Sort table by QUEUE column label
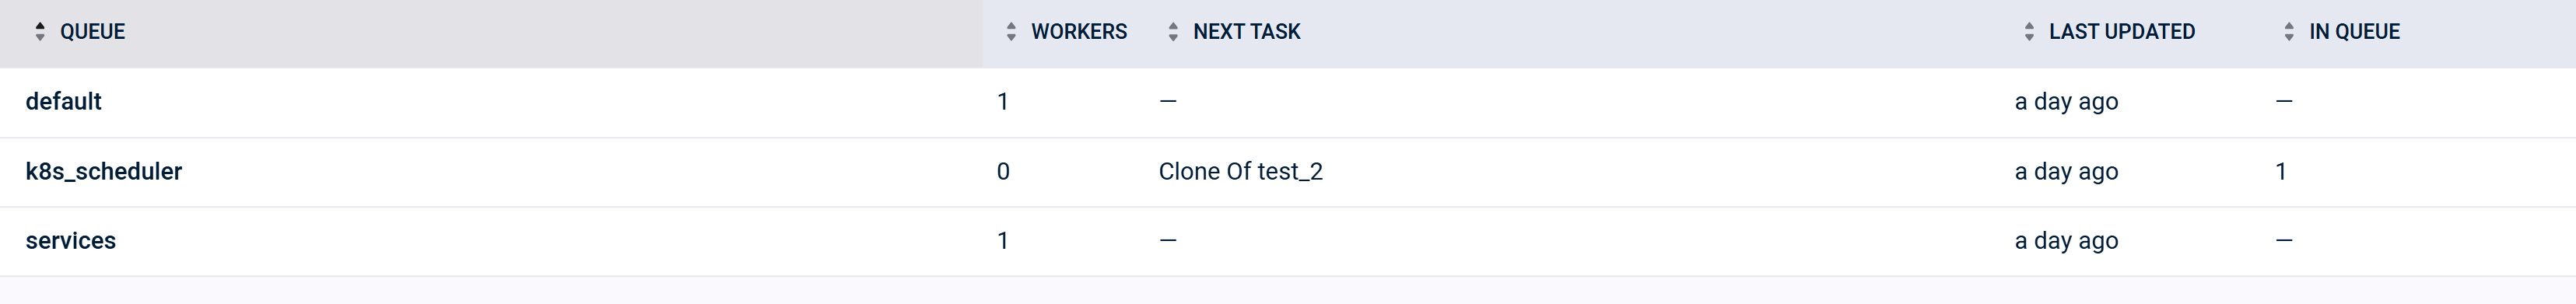2576x304 pixels. [x=92, y=32]
